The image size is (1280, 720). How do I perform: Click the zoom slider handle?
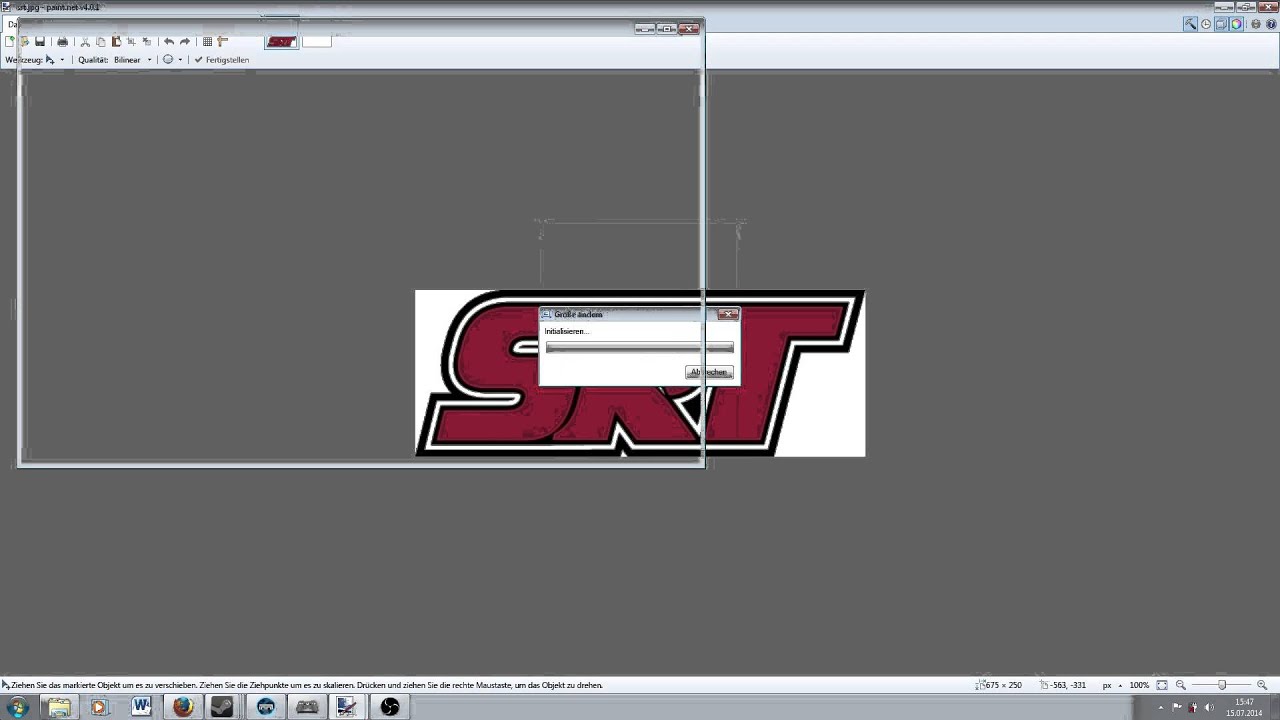point(1222,685)
